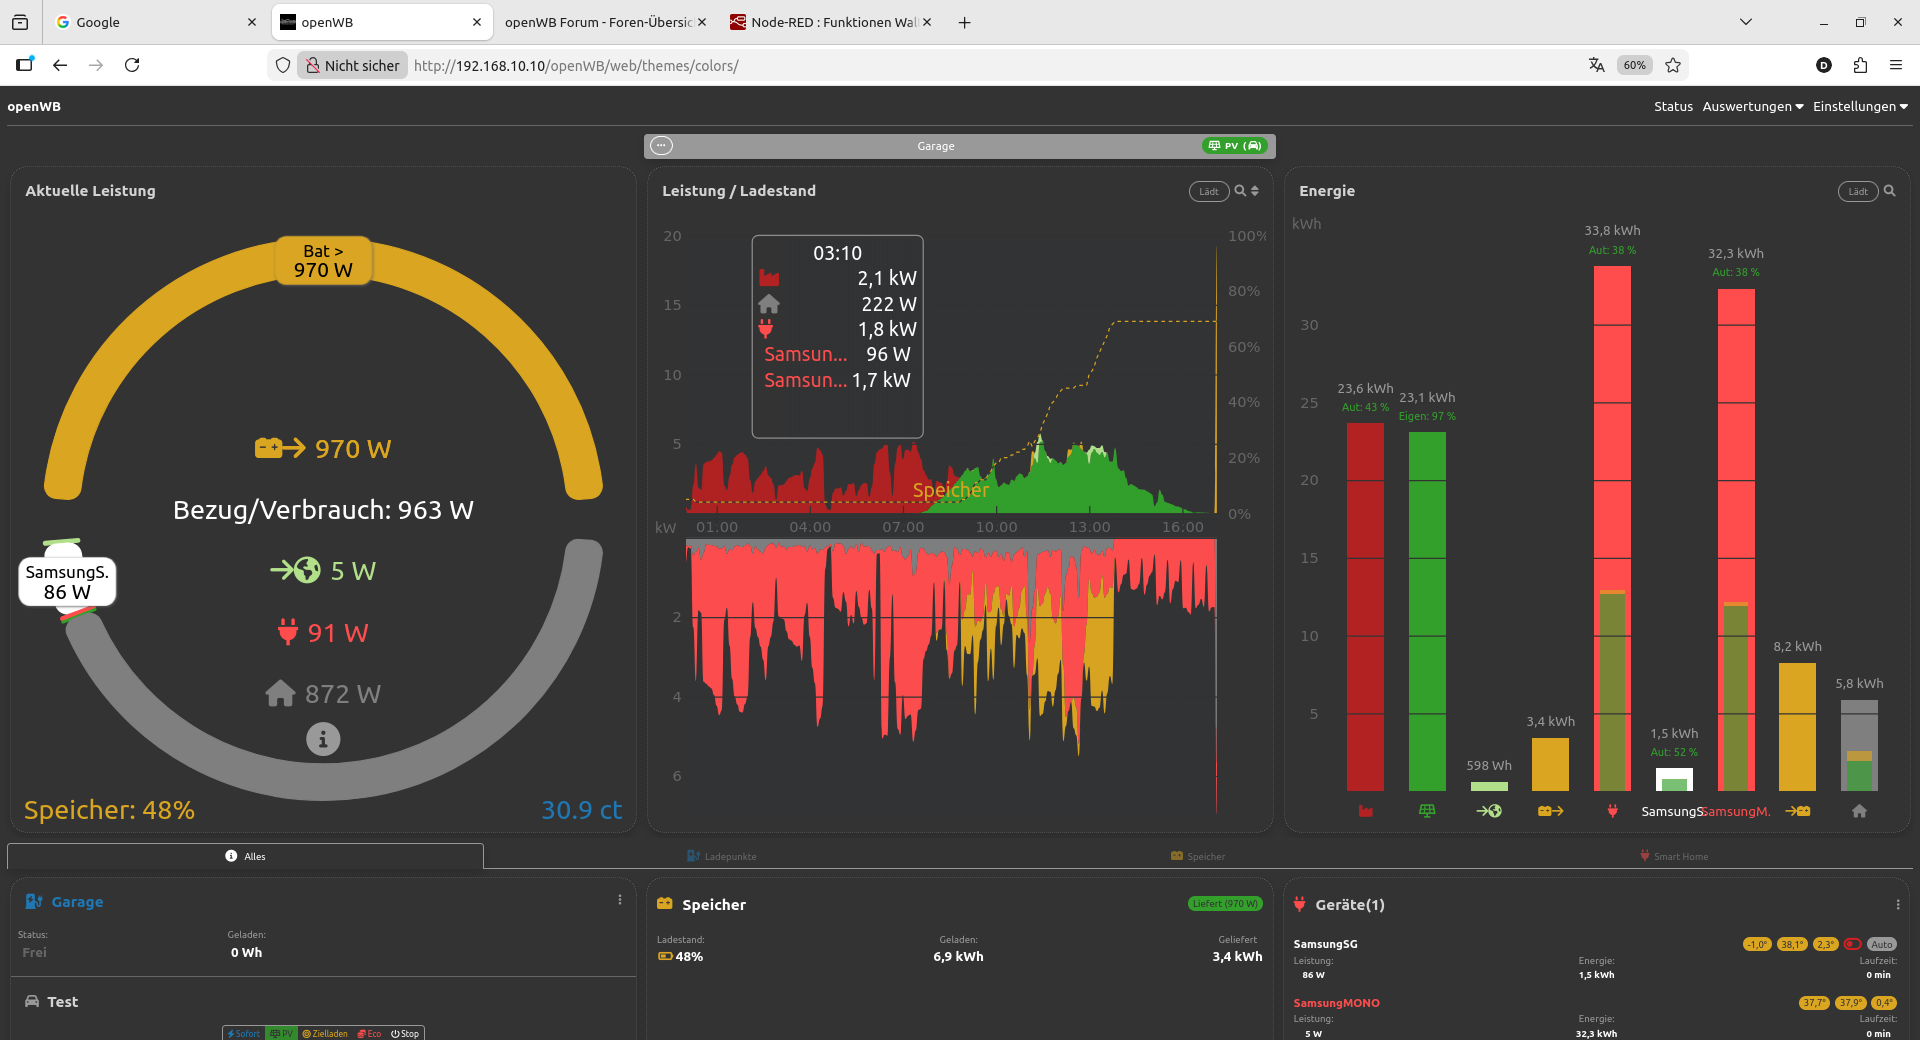Click the info icon in the power circle
Image resolution: width=1920 pixels, height=1040 pixels.
pos(322,740)
